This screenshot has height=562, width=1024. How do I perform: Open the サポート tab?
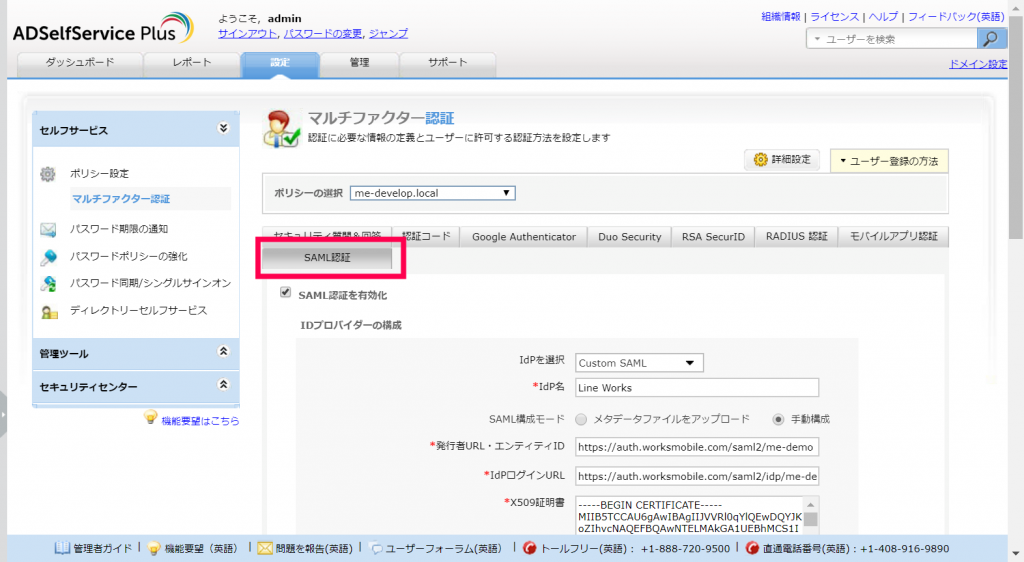tap(447, 63)
